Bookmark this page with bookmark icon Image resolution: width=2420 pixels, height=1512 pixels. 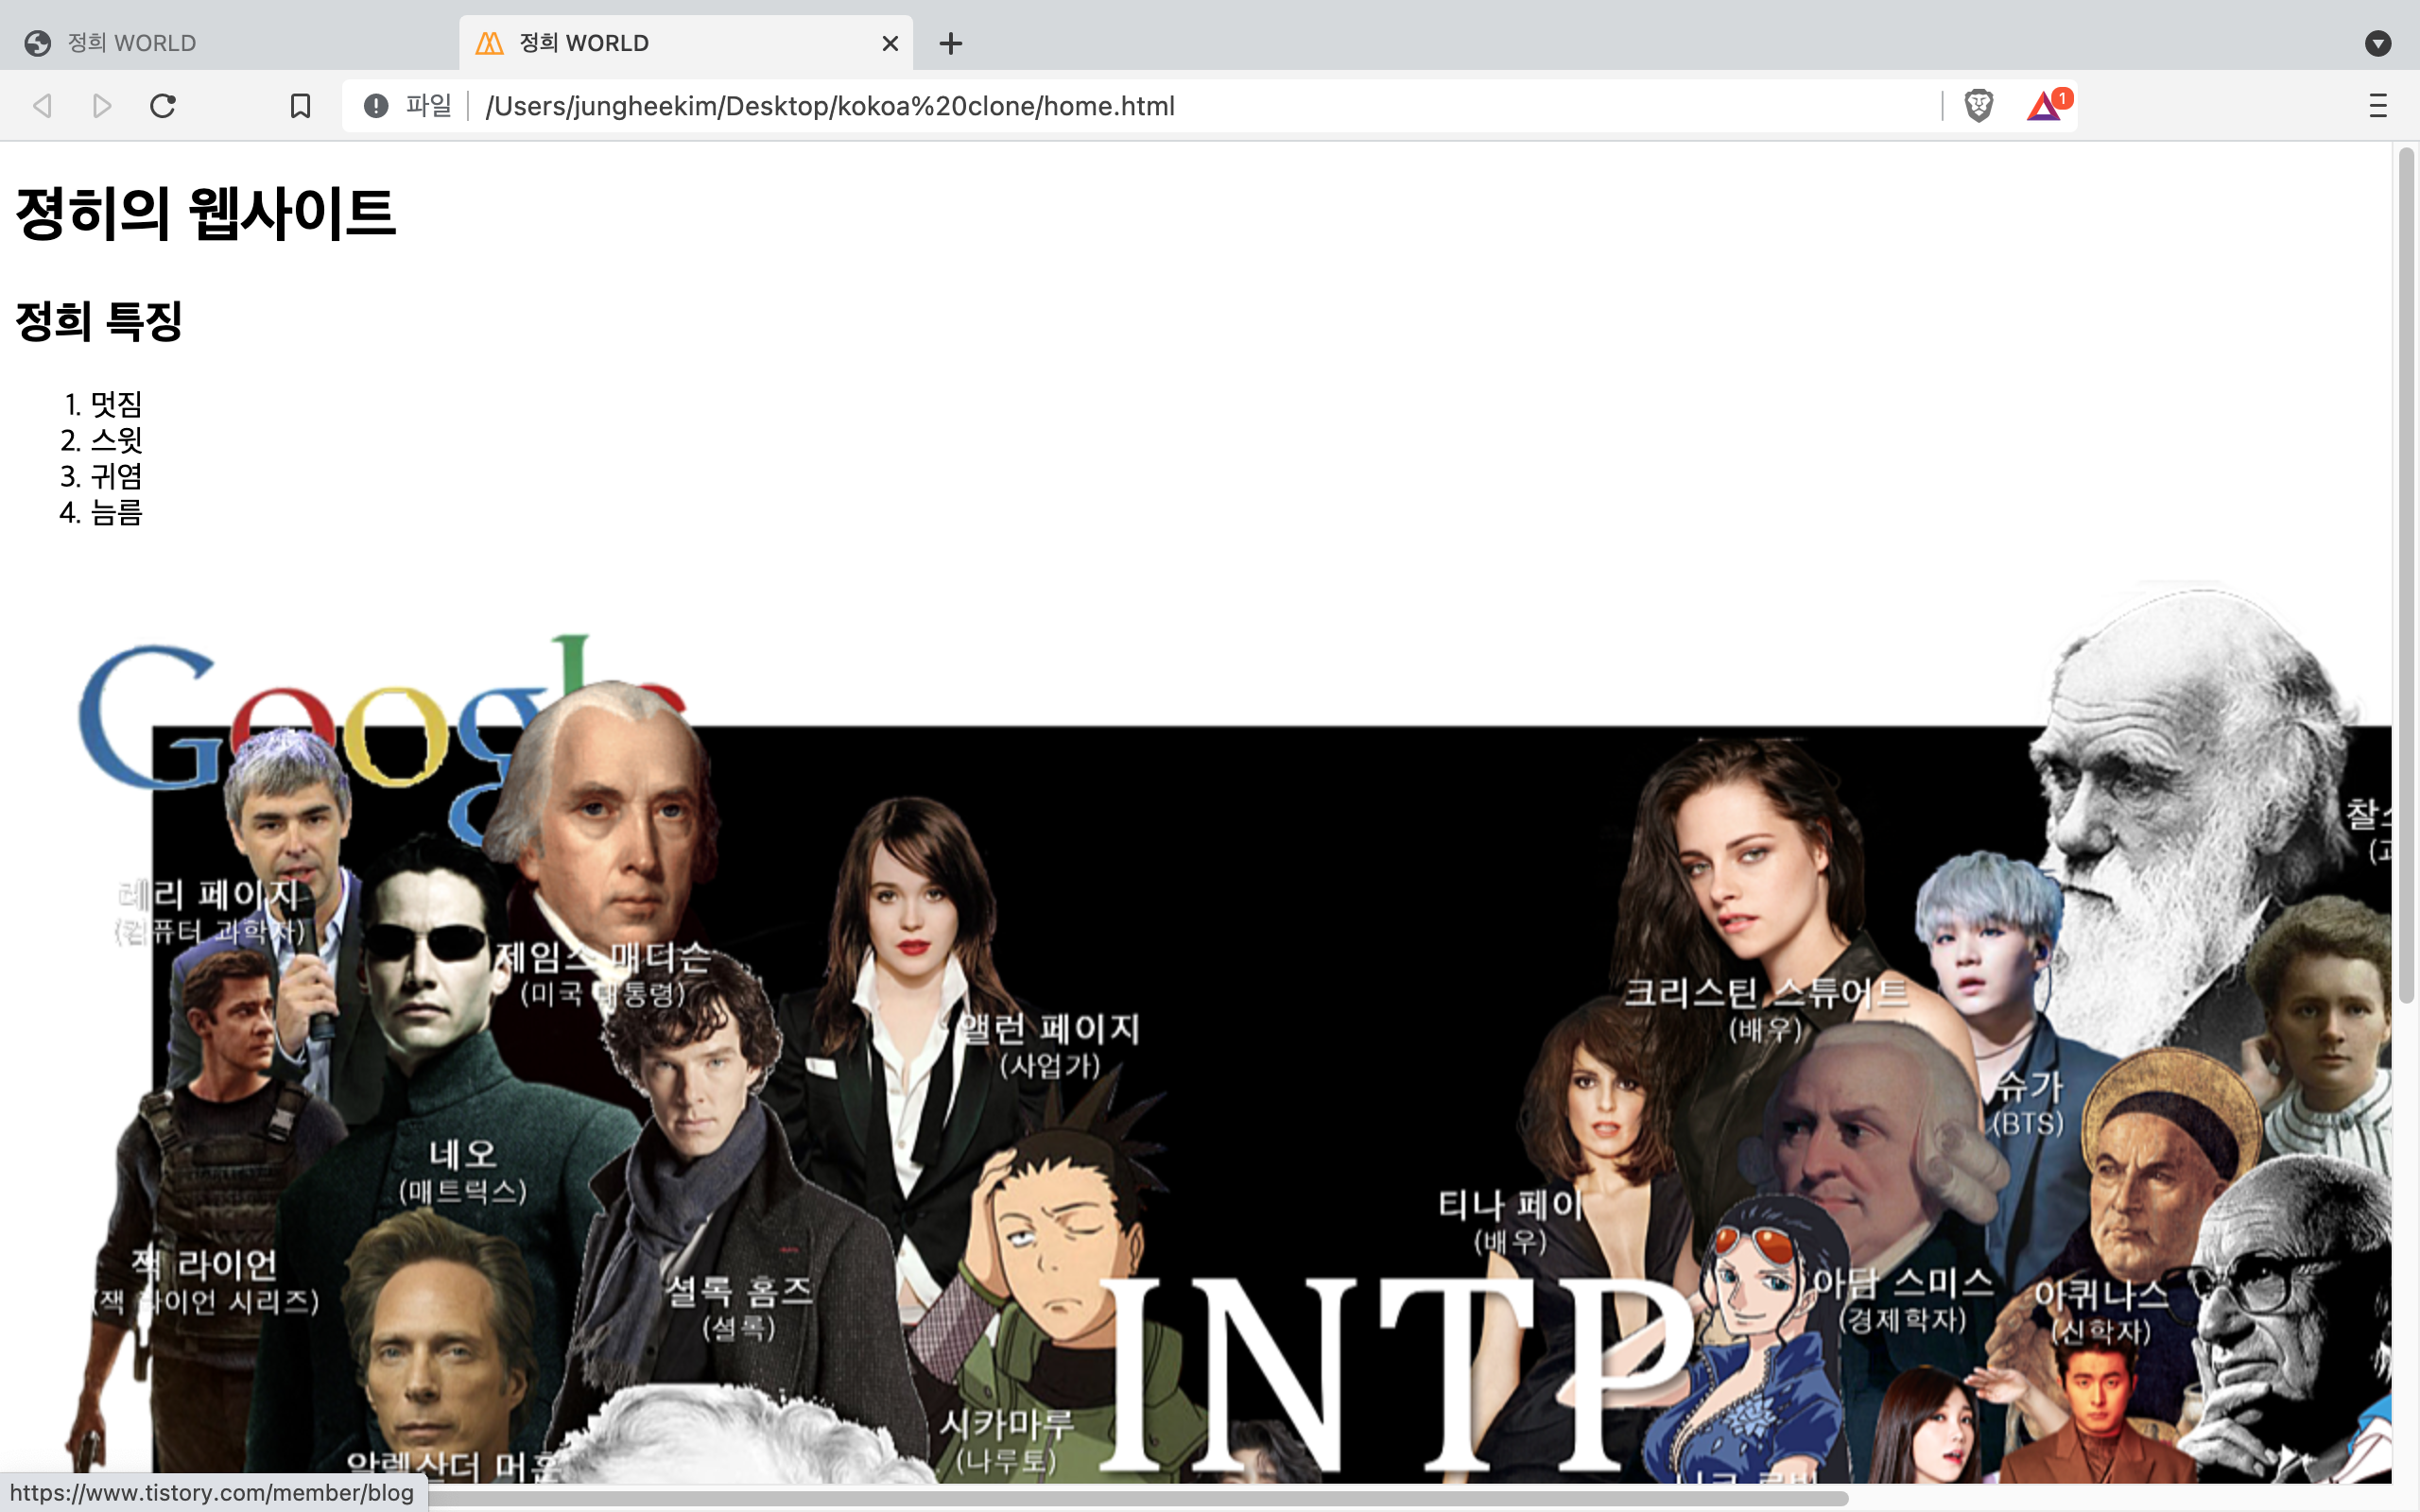300,105
